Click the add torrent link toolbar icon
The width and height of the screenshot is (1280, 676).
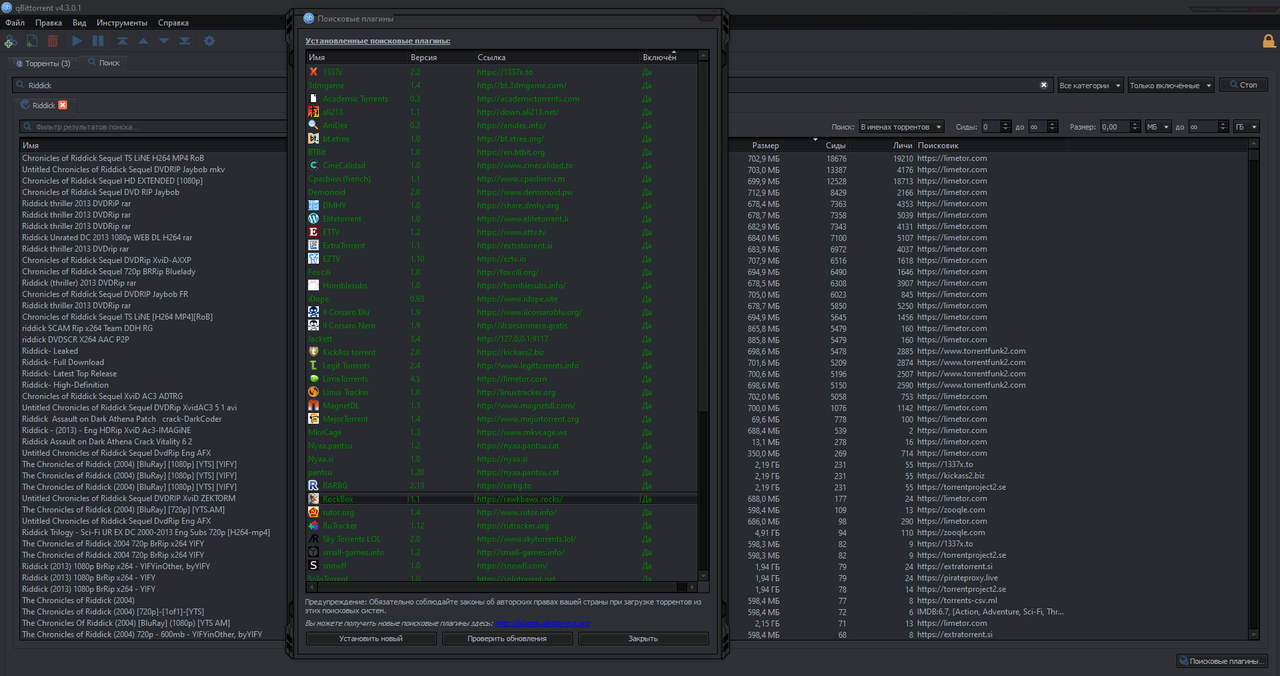coord(10,41)
